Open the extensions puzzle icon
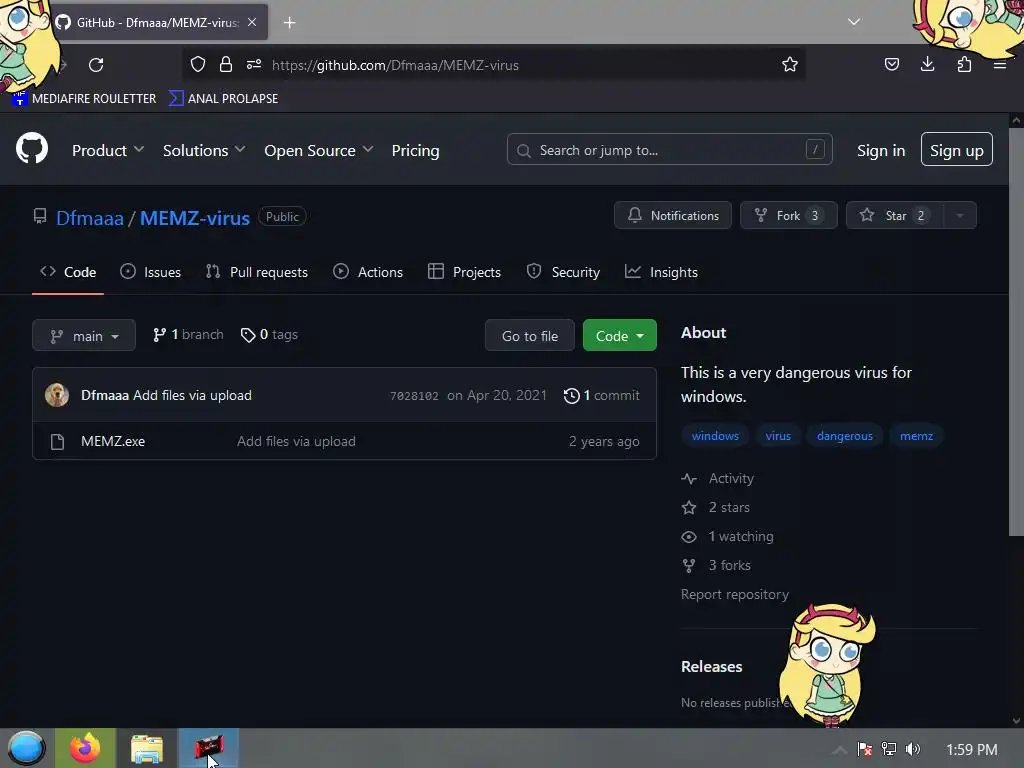The width and height of the screenshot is (1024, 768). coord(964,64)
